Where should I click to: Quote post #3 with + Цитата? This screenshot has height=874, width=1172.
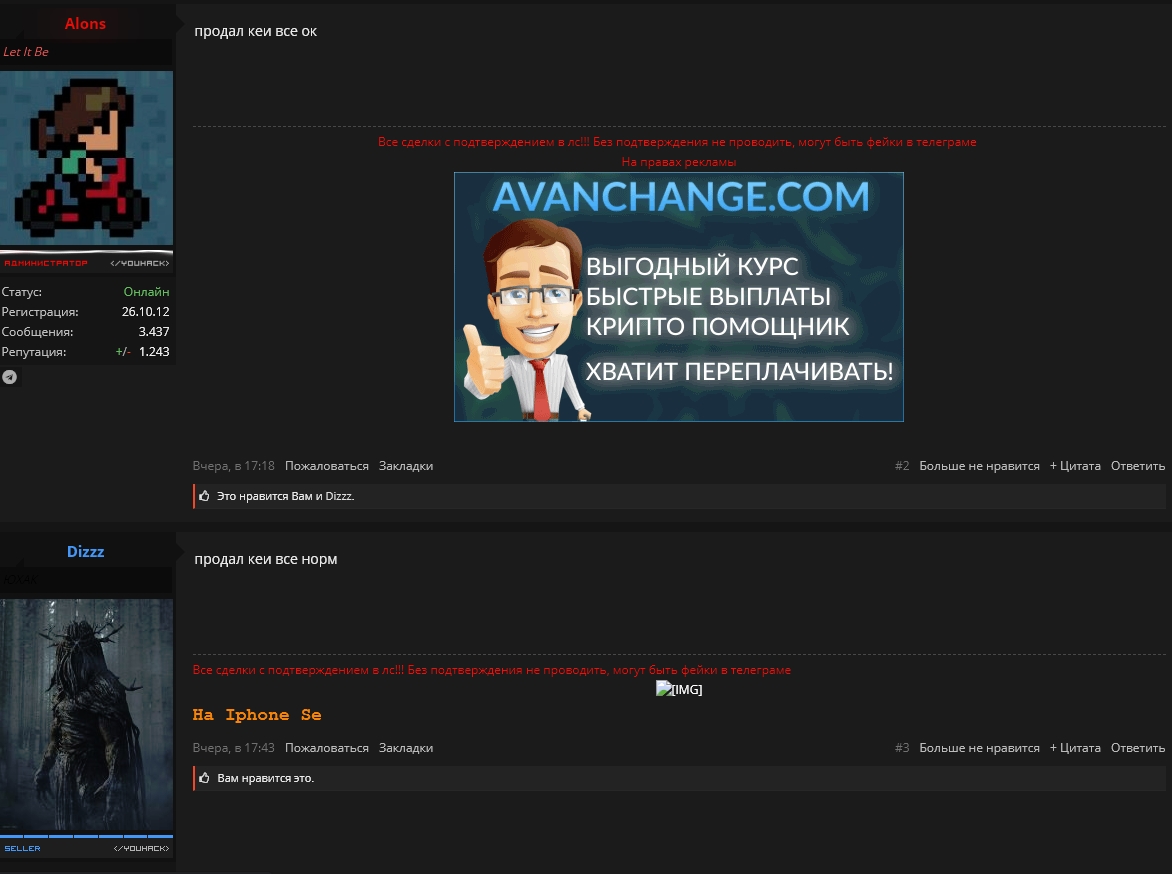[x=1075, y=748]
